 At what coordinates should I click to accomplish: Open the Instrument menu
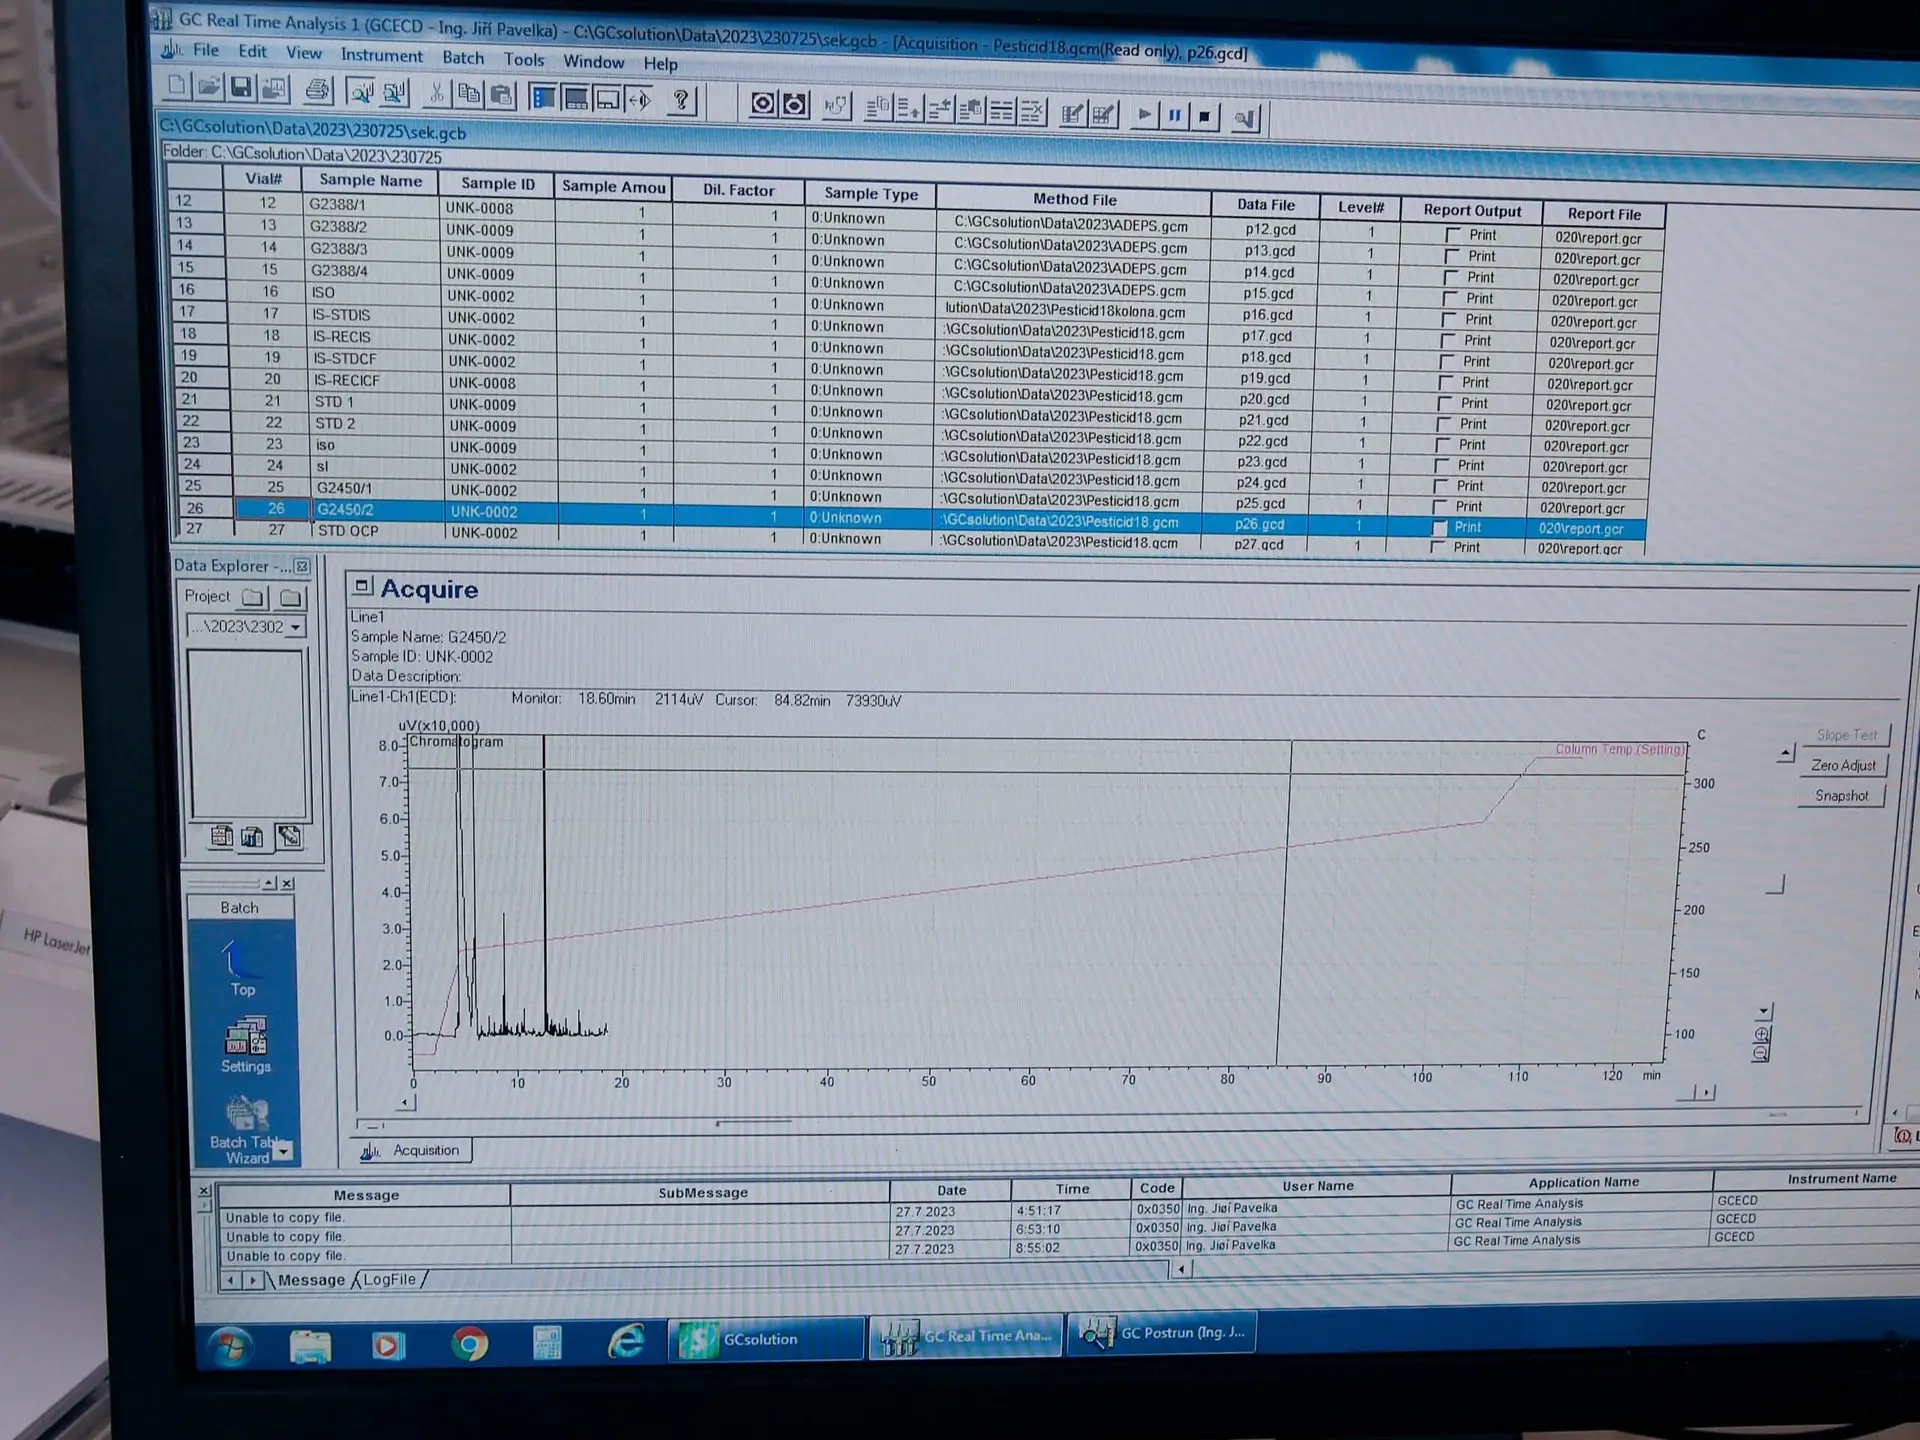click(x=381, y=56)
